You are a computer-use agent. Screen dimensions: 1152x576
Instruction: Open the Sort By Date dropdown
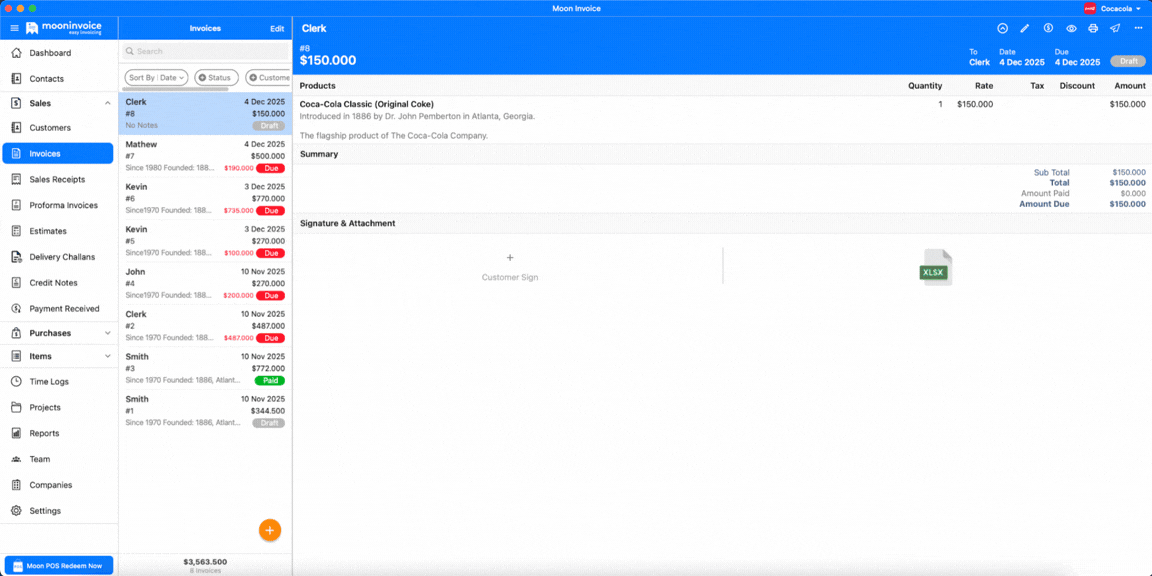156,77
